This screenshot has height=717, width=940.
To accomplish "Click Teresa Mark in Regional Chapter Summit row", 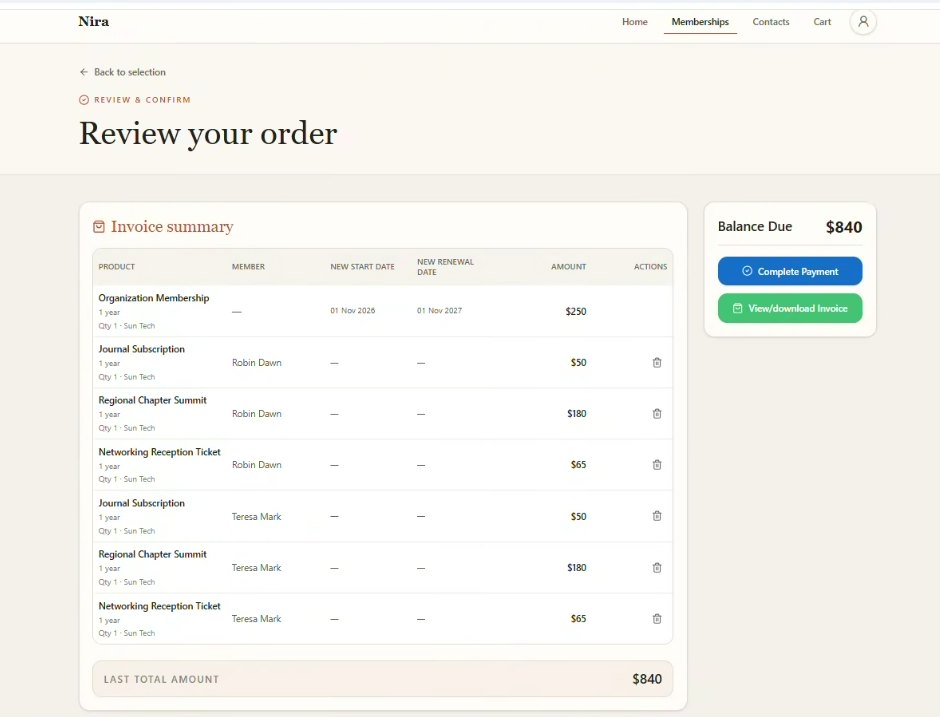I will [x=257, y=568].
